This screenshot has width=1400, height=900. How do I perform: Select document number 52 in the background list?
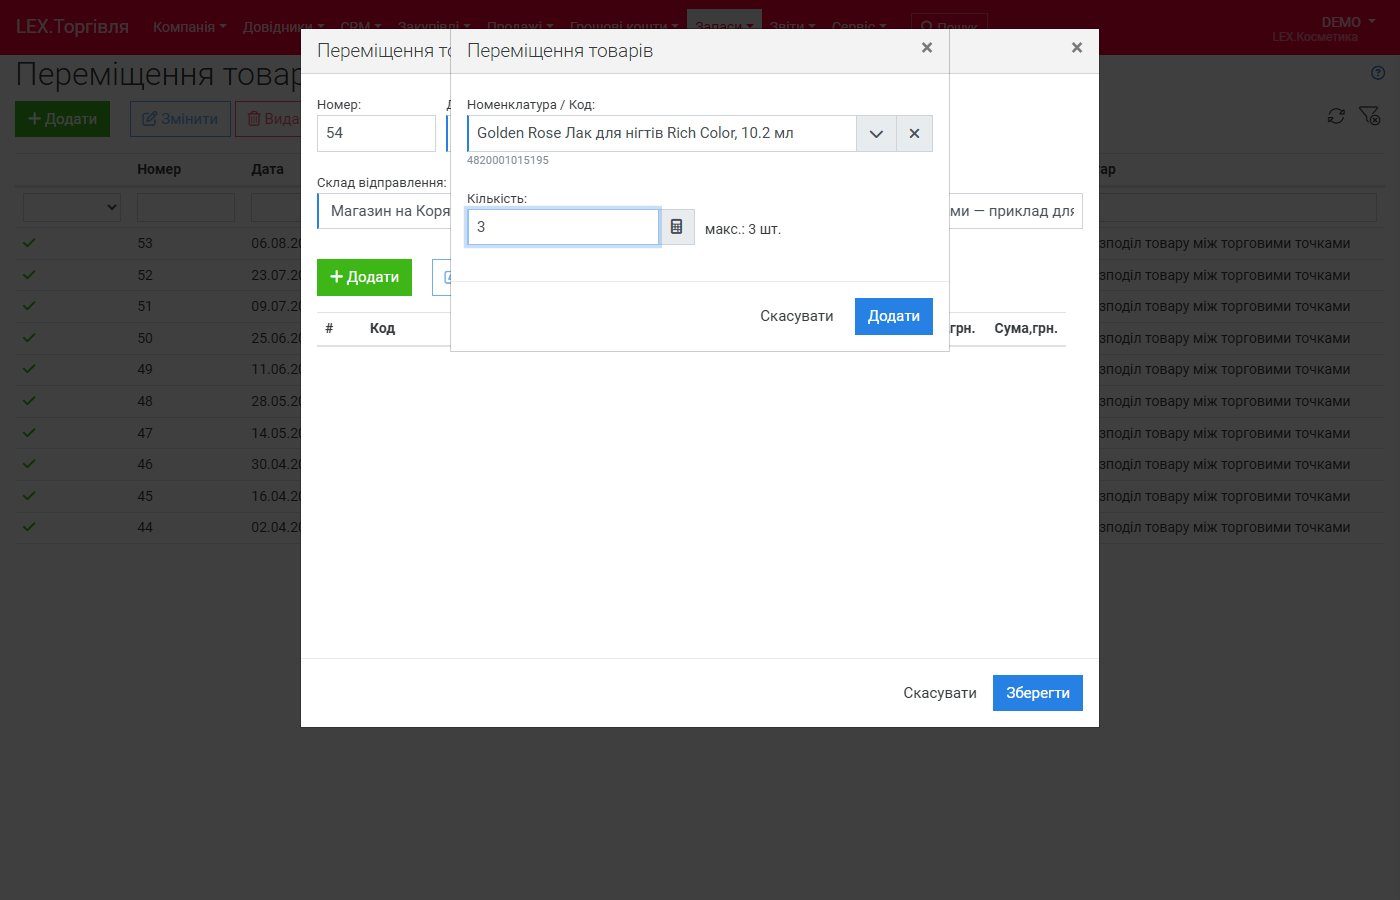pos(145,275)
